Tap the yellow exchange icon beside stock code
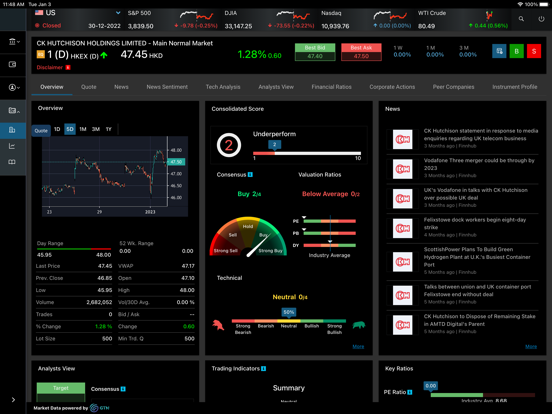The height and width of the screenshot is (414, 552). (40, 55)
